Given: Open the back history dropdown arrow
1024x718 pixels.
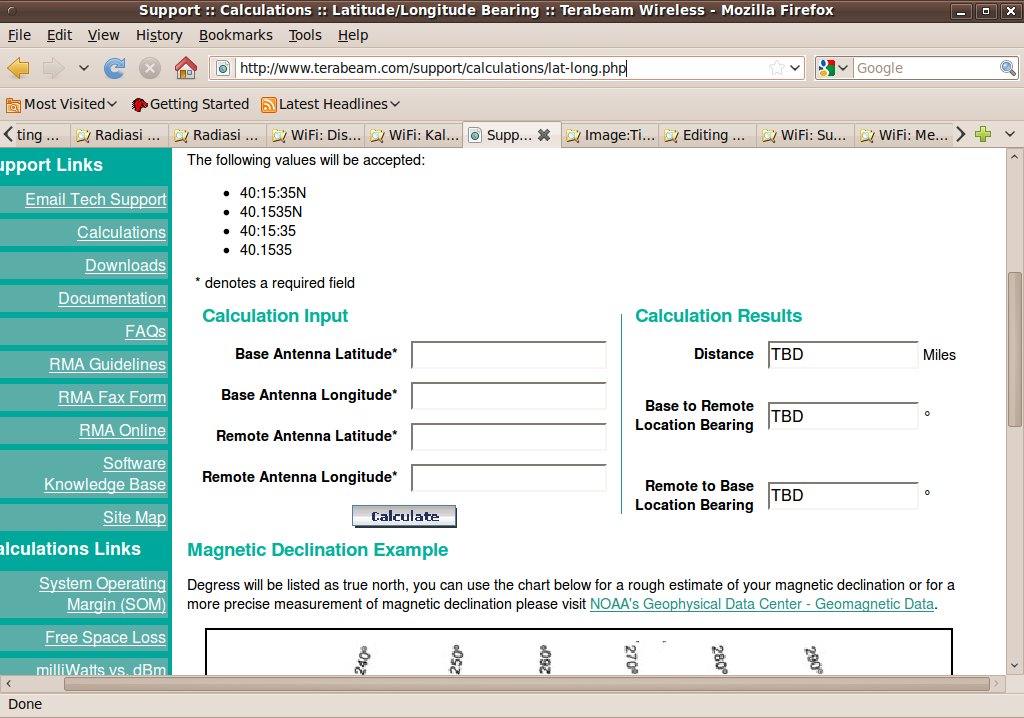Looking at the screenshot, I should point(84,68).
